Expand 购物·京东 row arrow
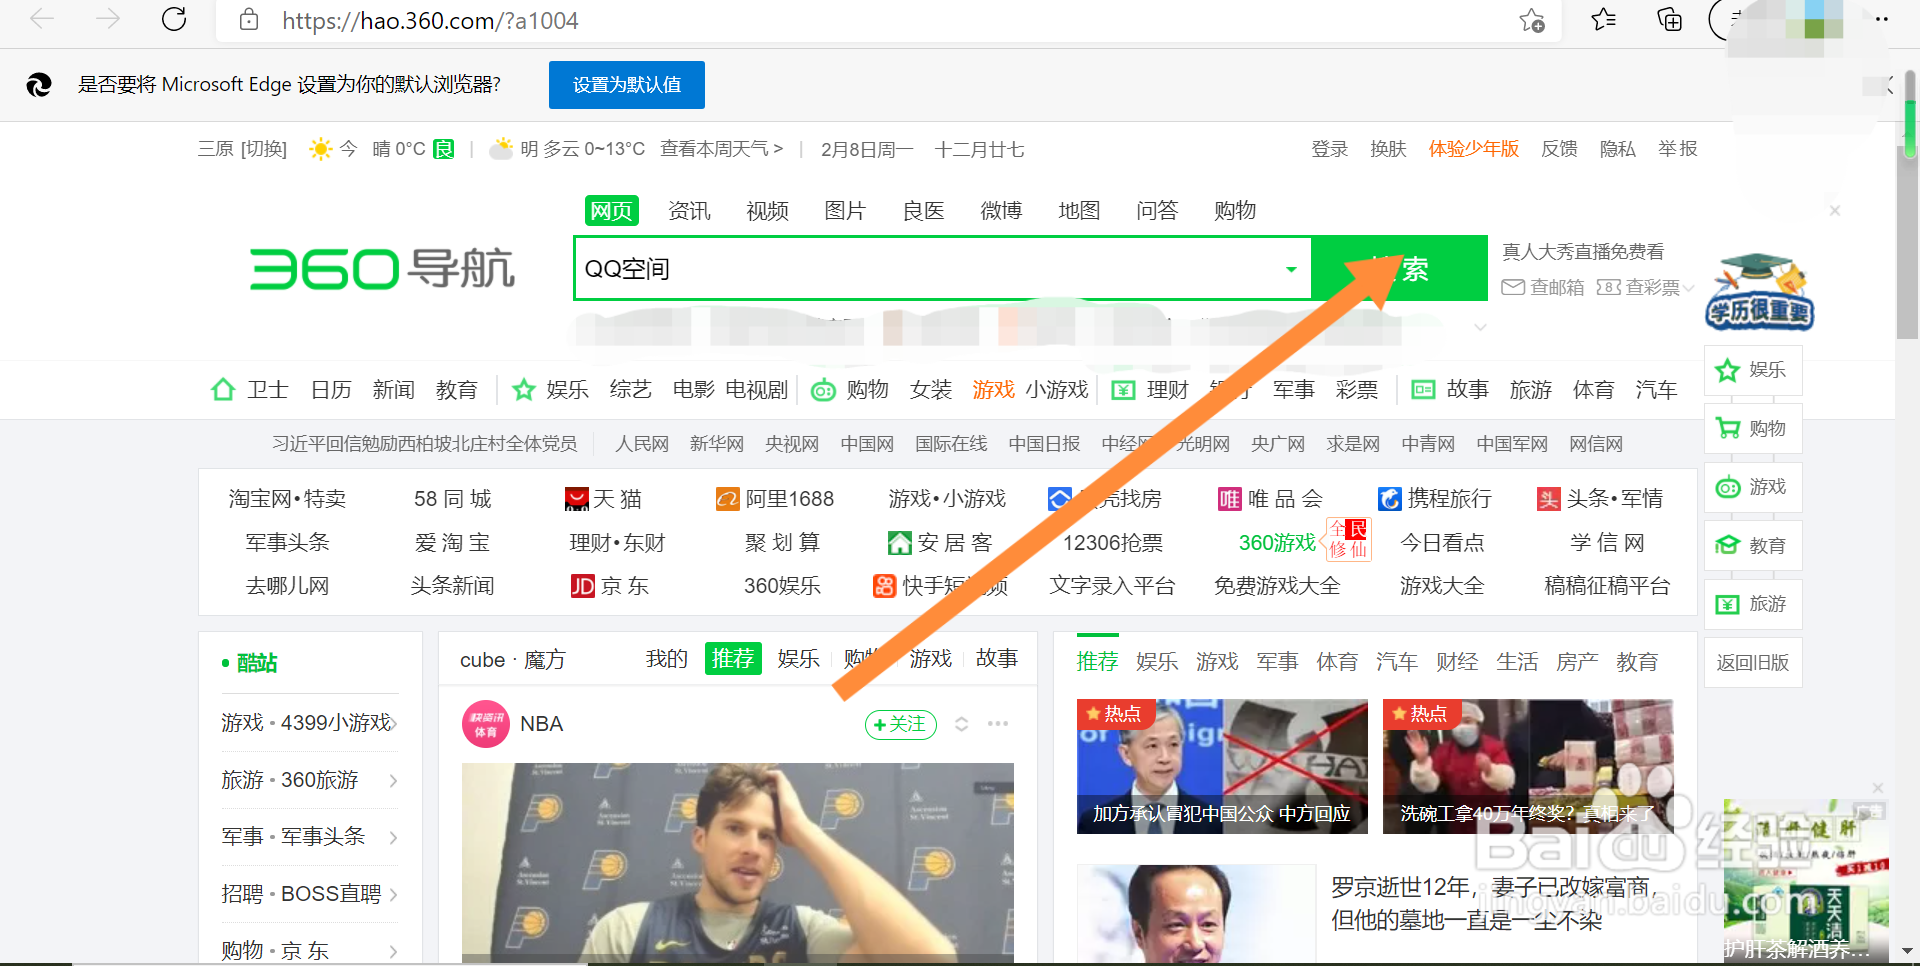The width and height of the screenshot is (1920, 966). [x=393, y=951]
